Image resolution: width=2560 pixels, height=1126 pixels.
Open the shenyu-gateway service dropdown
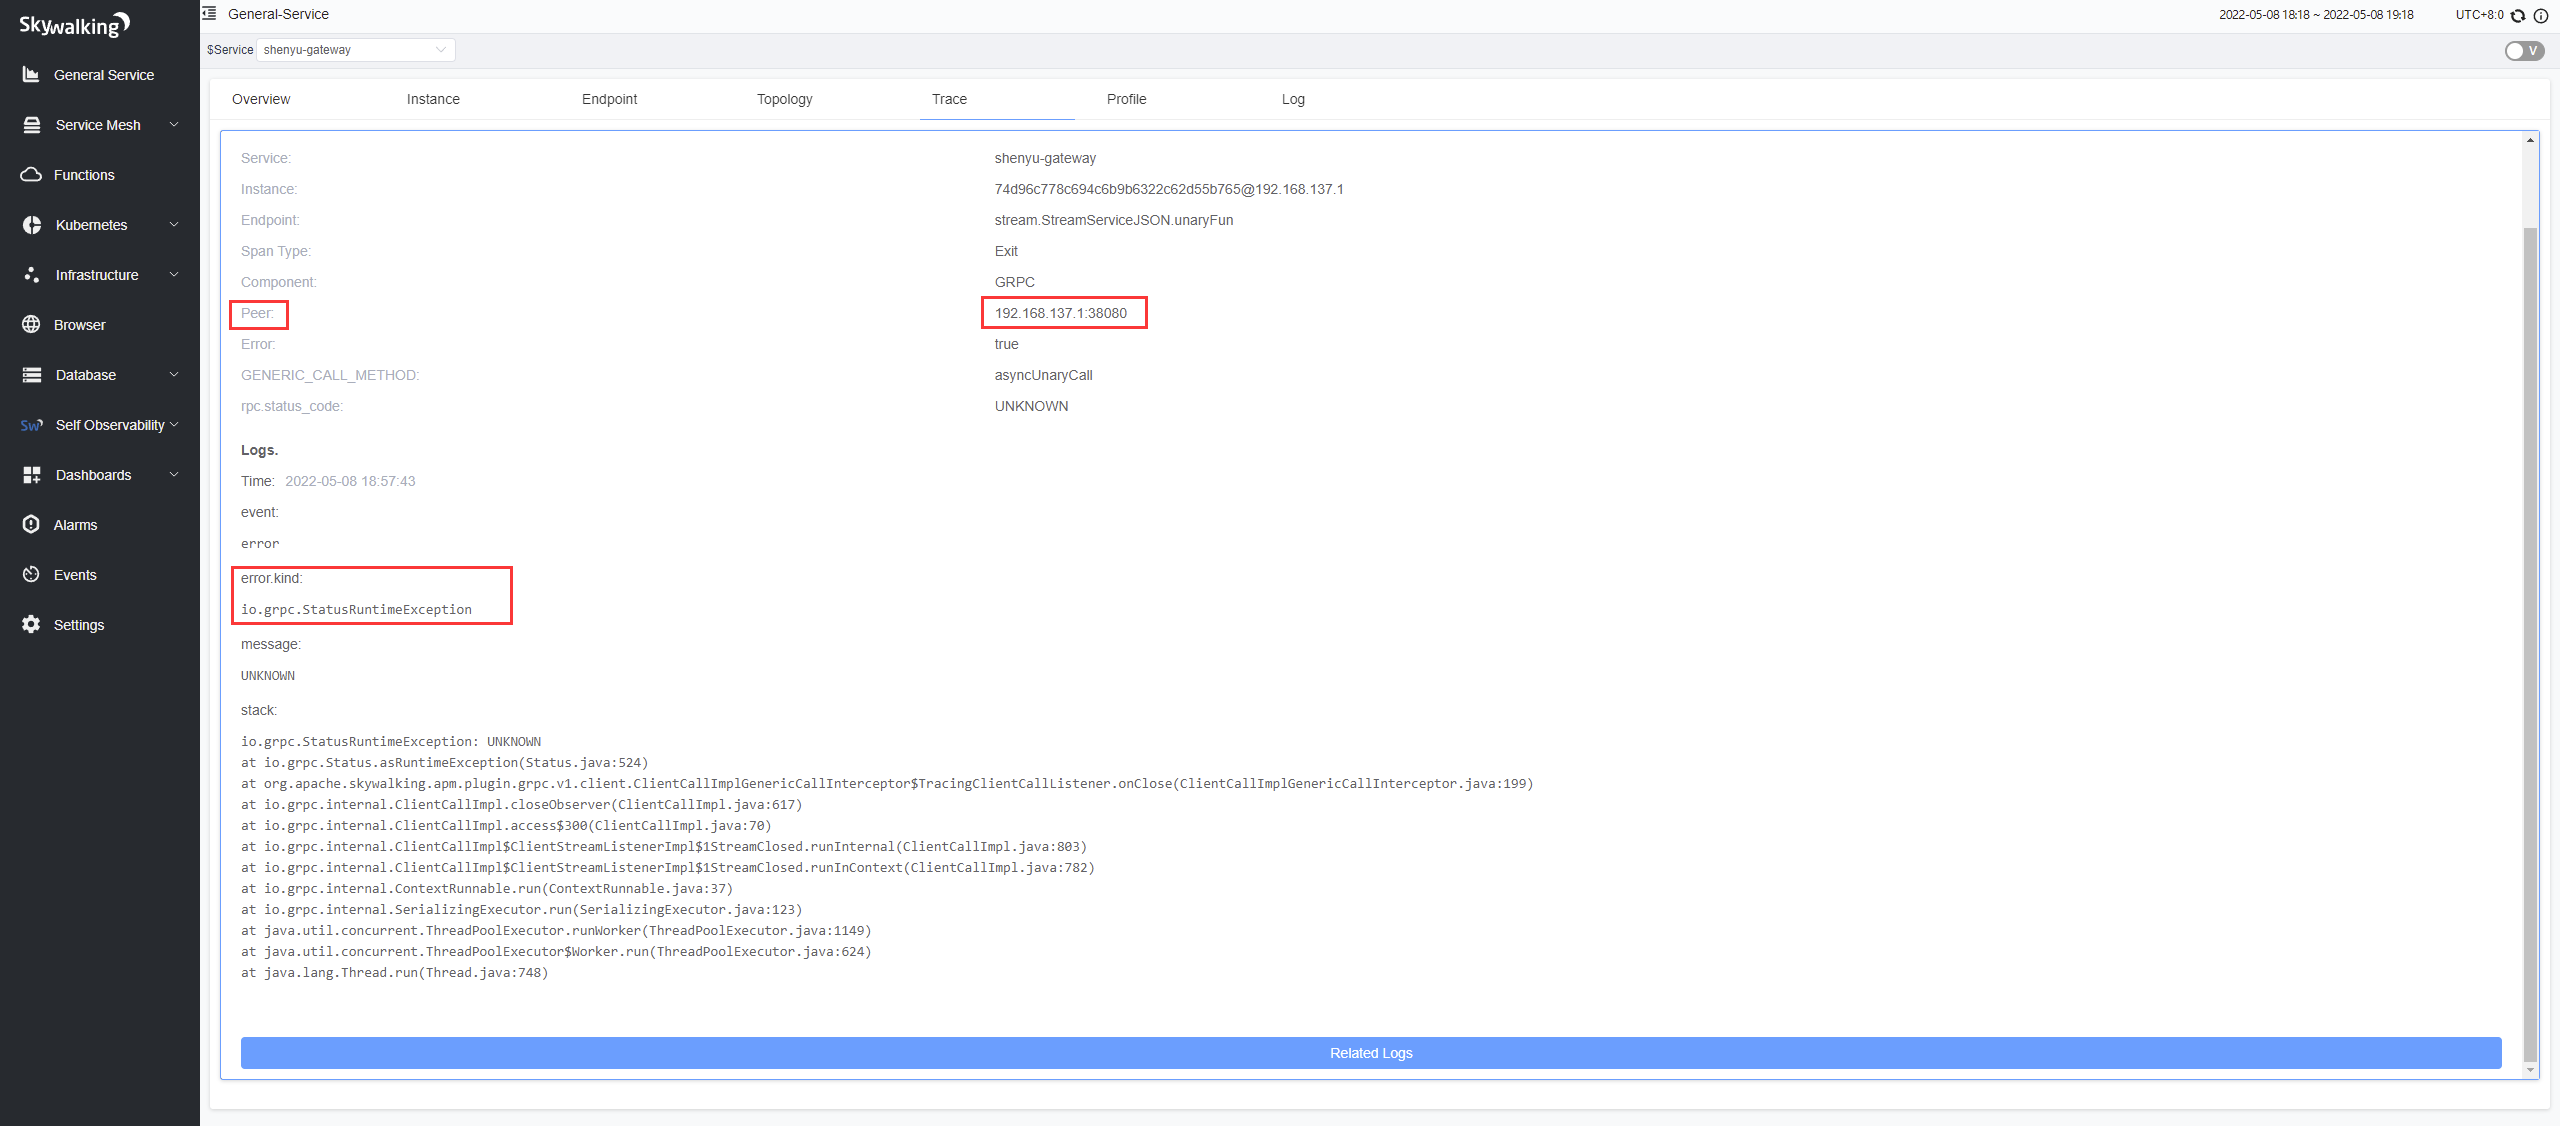[x=355, y=50]
